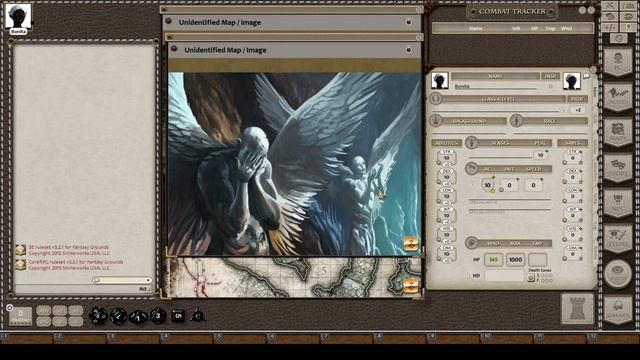Open the PC characters sidebar button

[618, 62]
